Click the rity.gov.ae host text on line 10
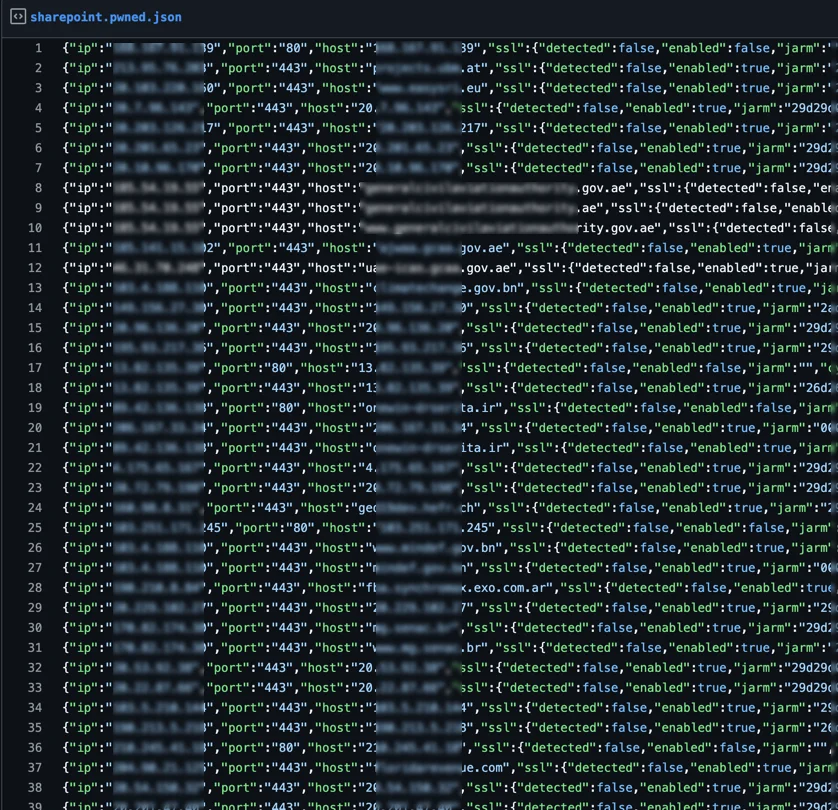This screenshot has height=810, width=838. tap(616, 228)
